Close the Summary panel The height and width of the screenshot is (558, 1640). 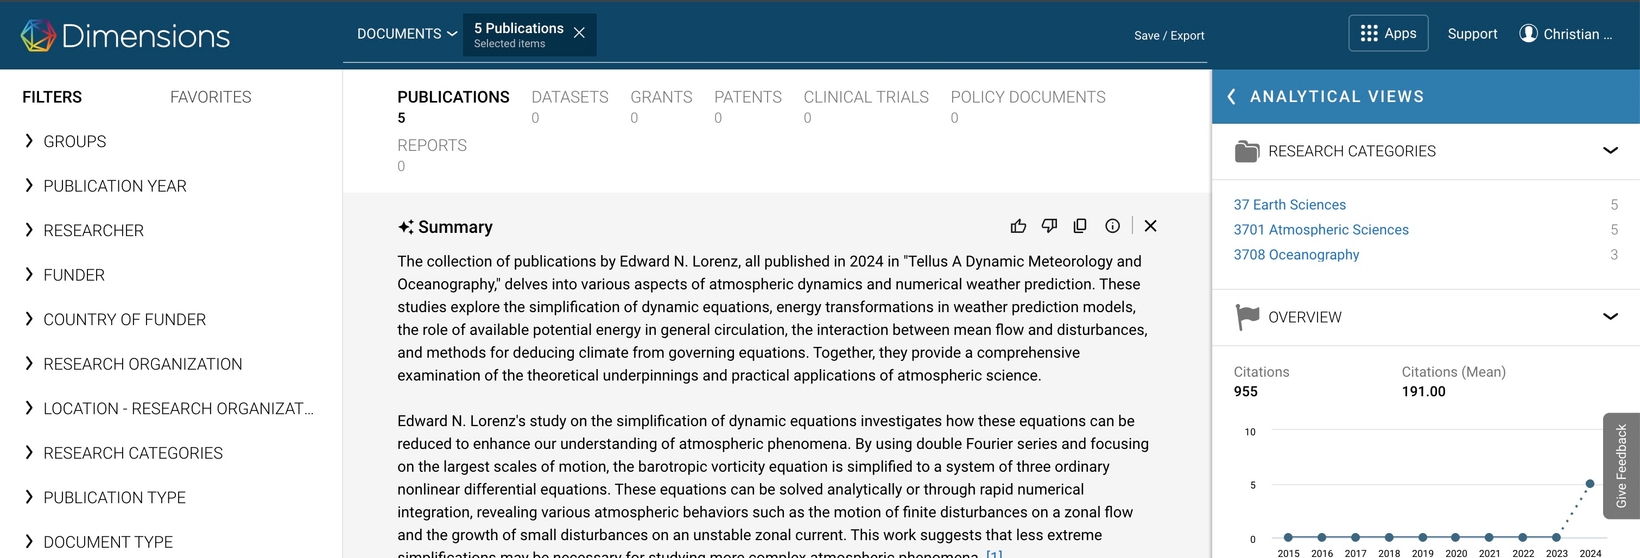1151,226
